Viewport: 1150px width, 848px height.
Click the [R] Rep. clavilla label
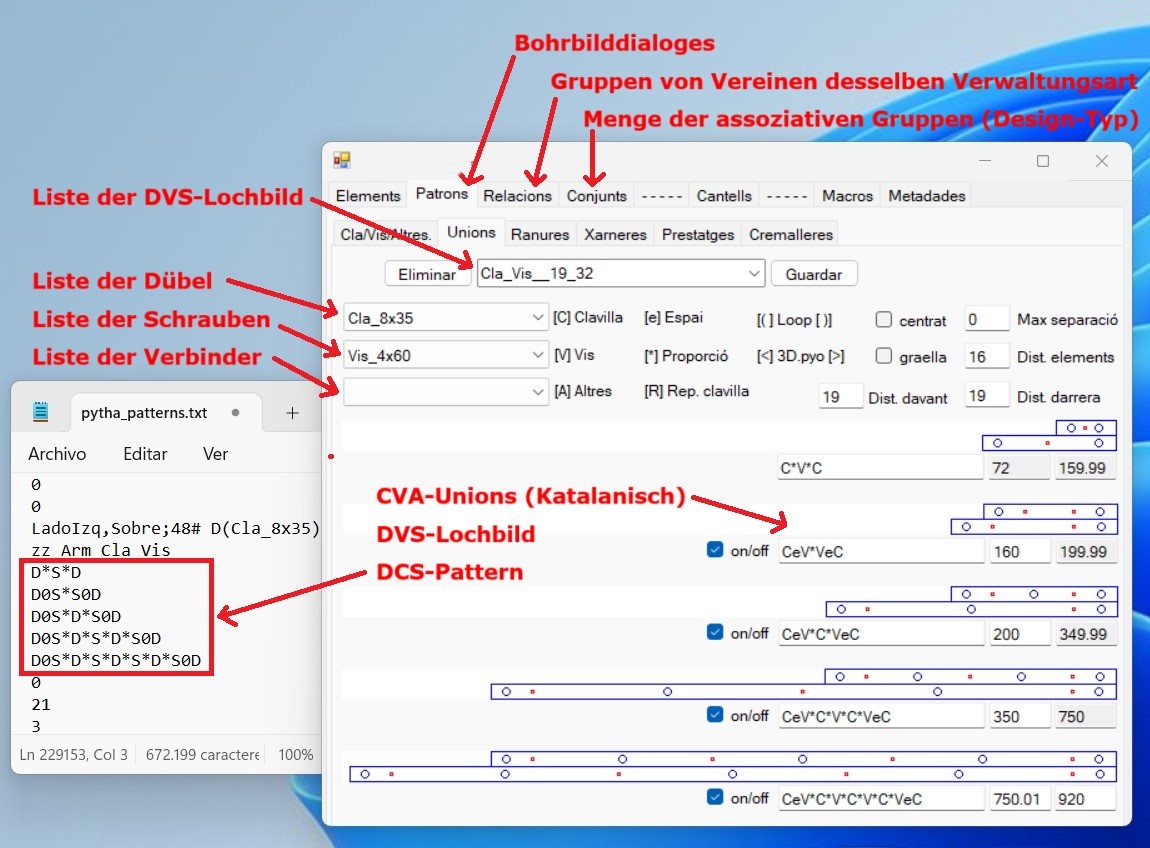click(696, 392)
